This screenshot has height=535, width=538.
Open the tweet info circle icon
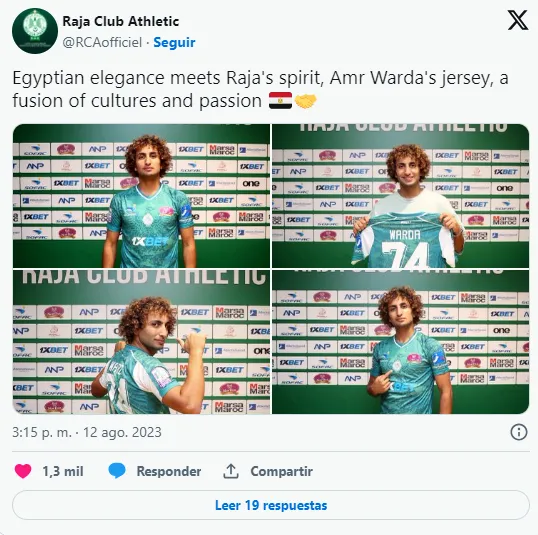[x=519, y=432]
